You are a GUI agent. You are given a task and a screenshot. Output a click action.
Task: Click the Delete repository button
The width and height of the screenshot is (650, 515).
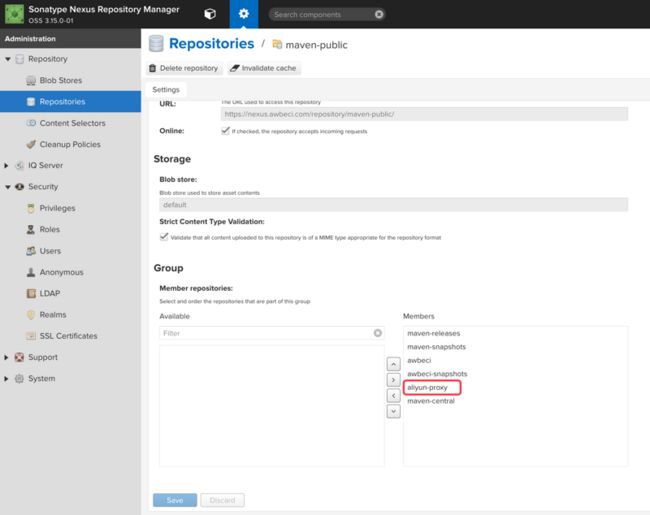pyautogui.click(x=184, y=68)
